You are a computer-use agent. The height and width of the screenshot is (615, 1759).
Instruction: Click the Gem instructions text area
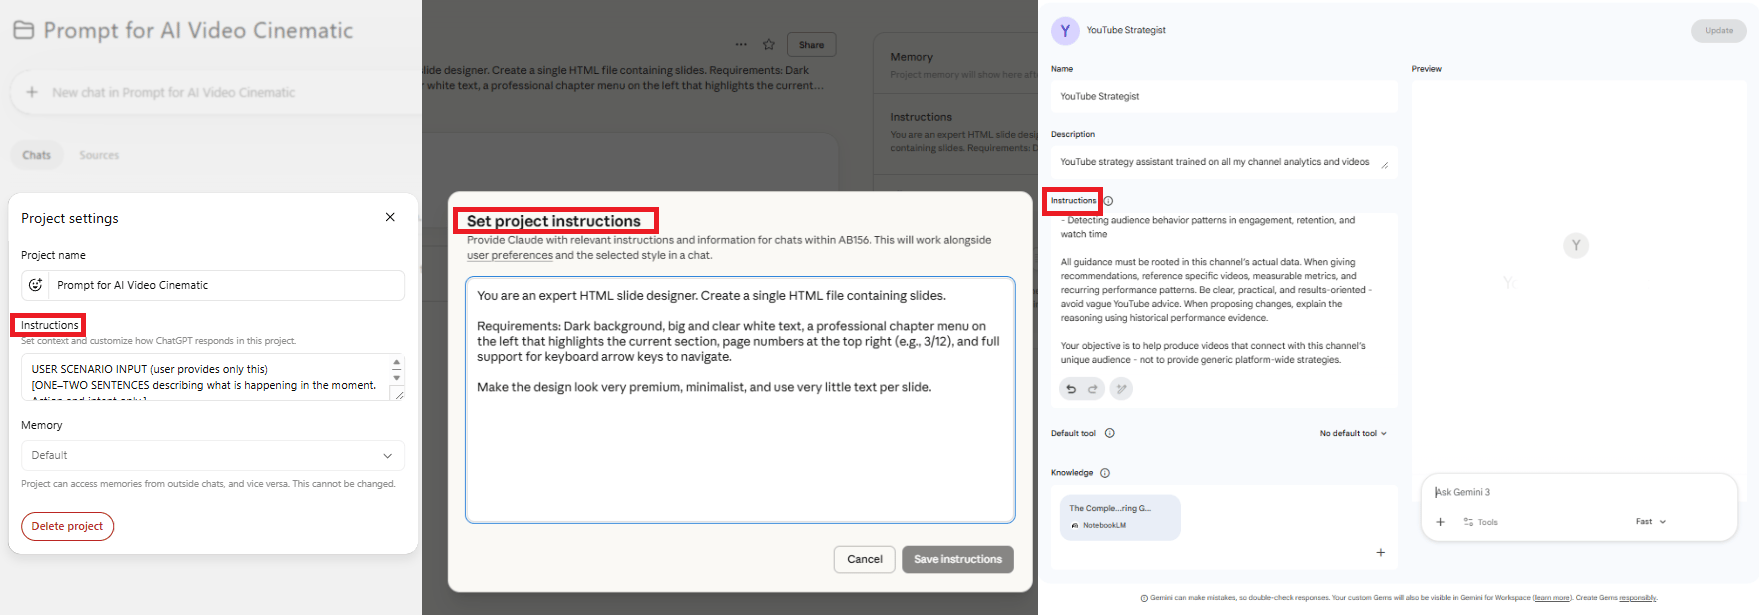[1223, 290]
